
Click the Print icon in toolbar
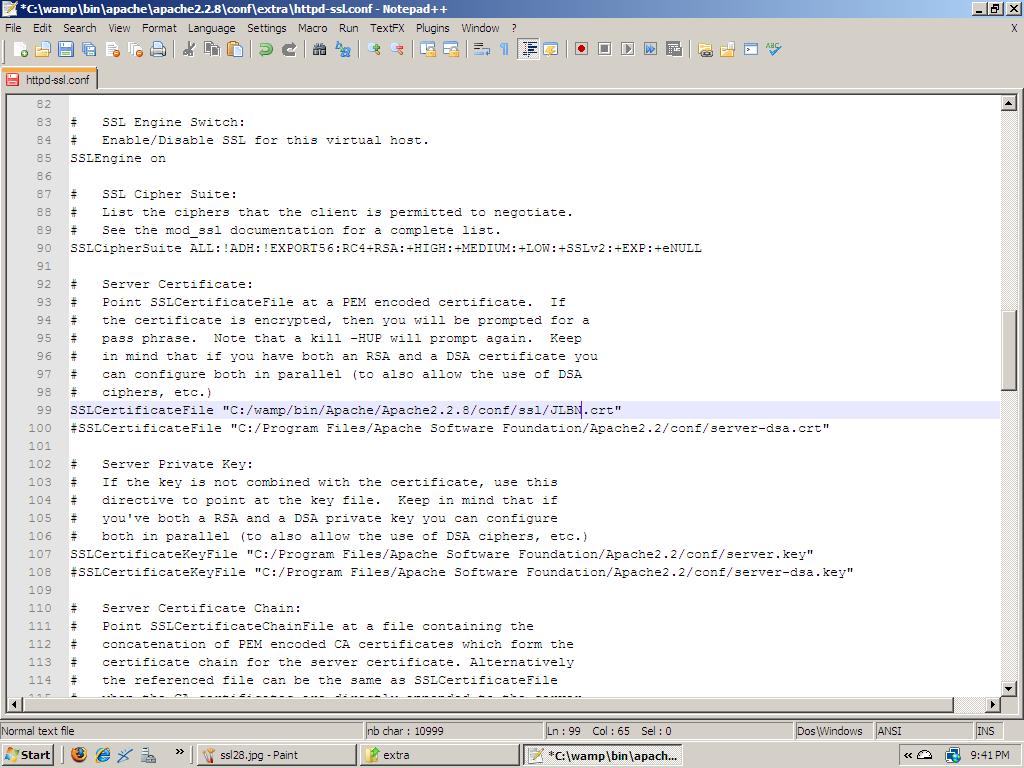[x=158, y=49]
